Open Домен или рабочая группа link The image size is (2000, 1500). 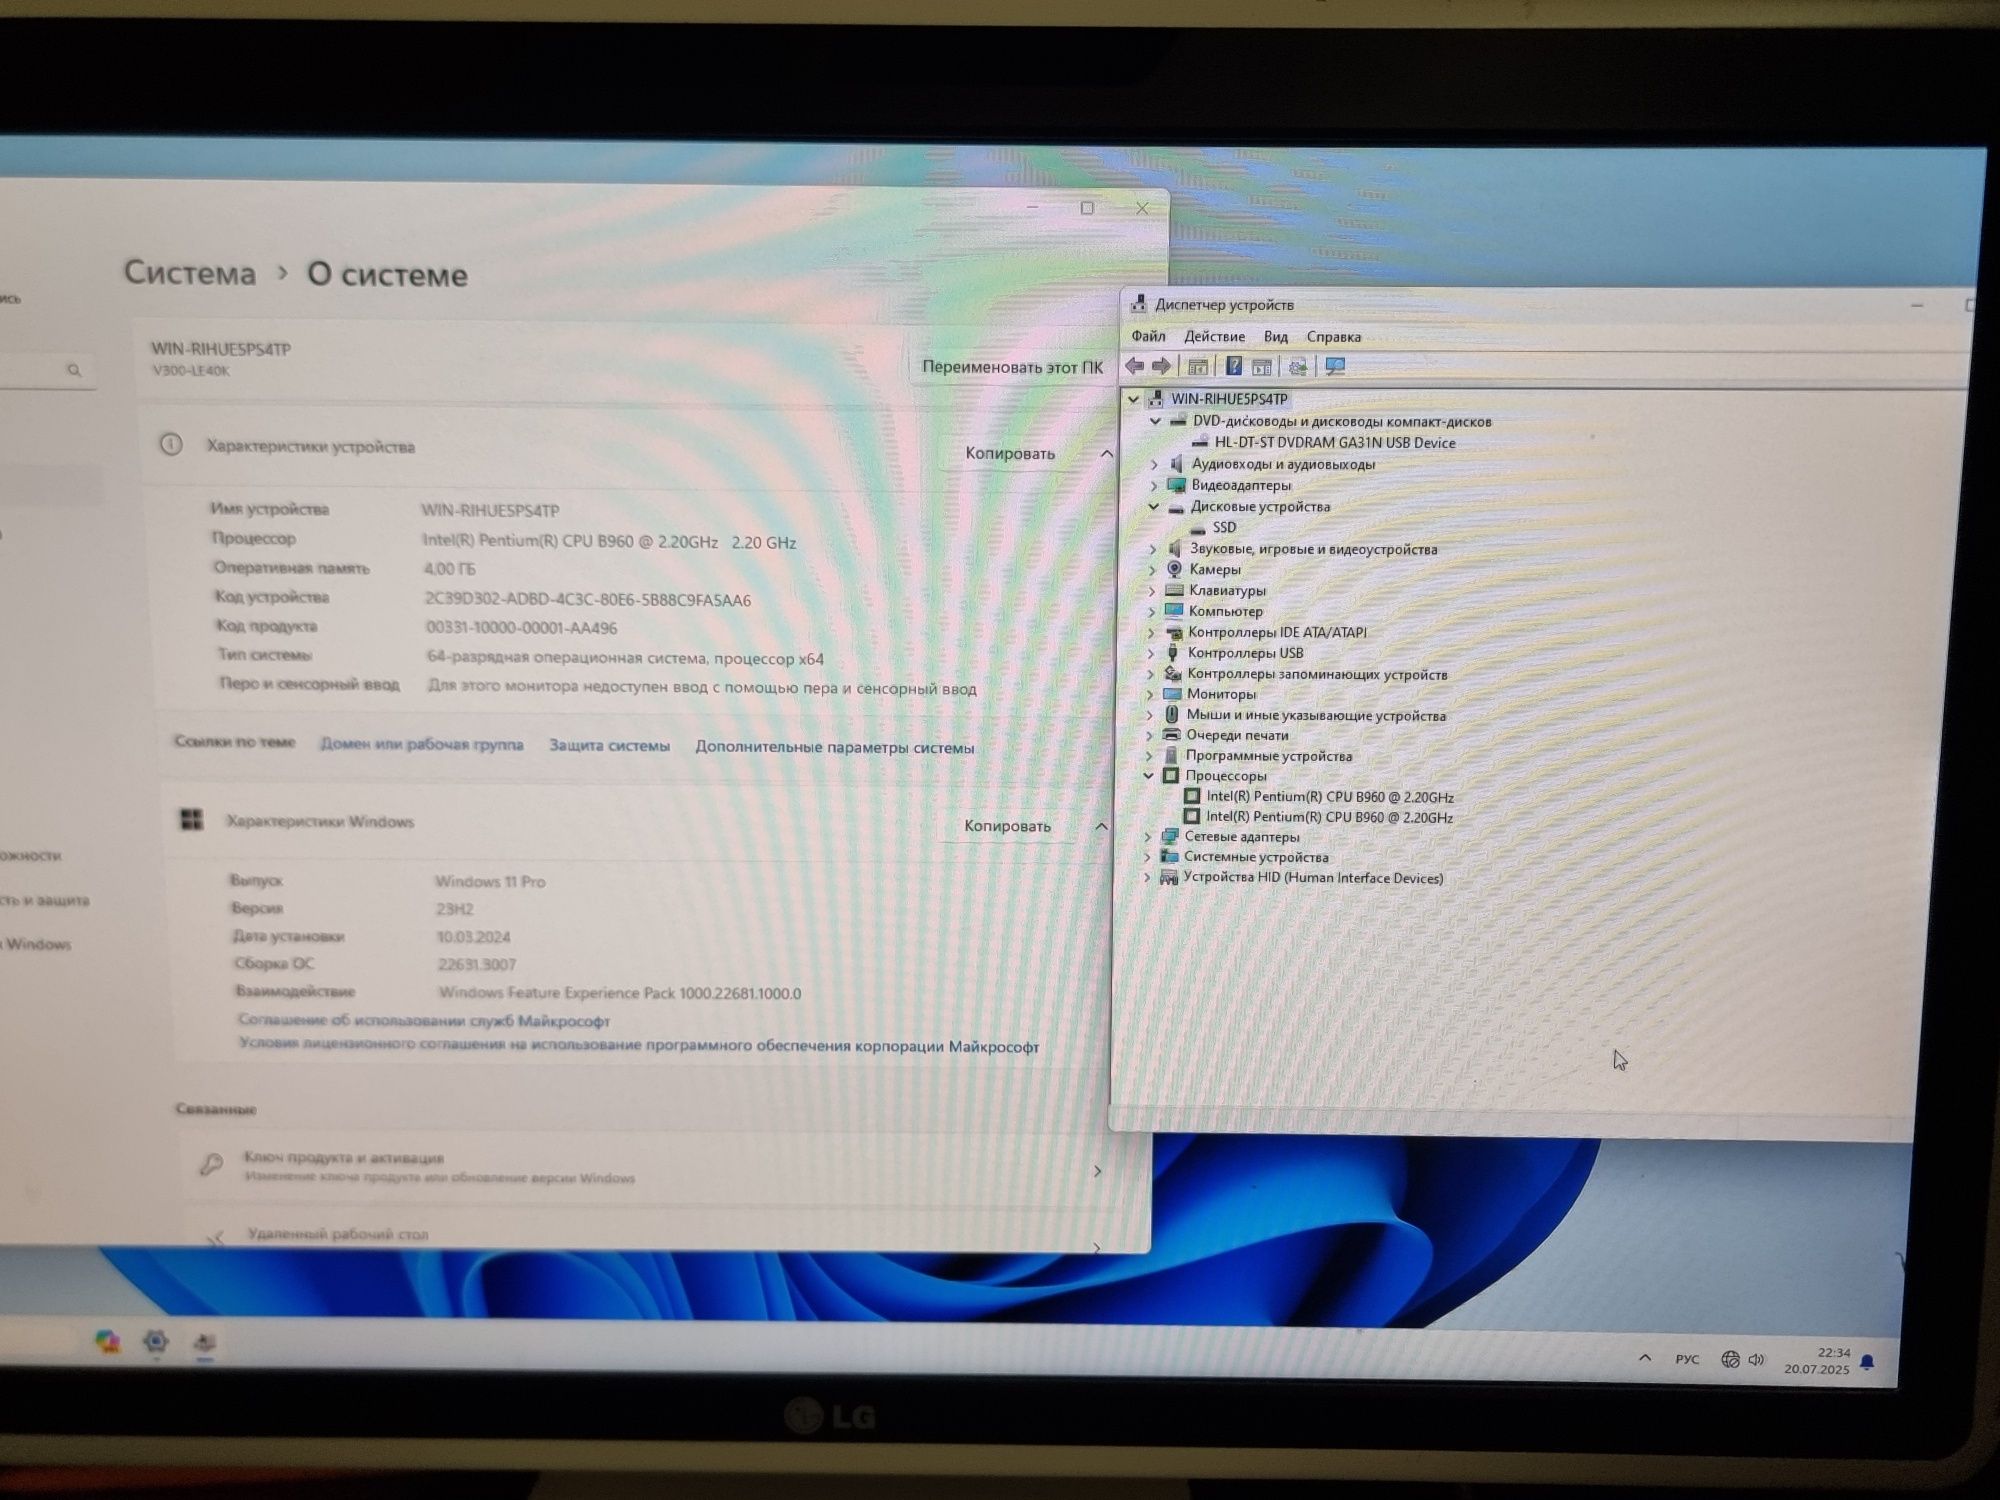(x=422, y=744)
